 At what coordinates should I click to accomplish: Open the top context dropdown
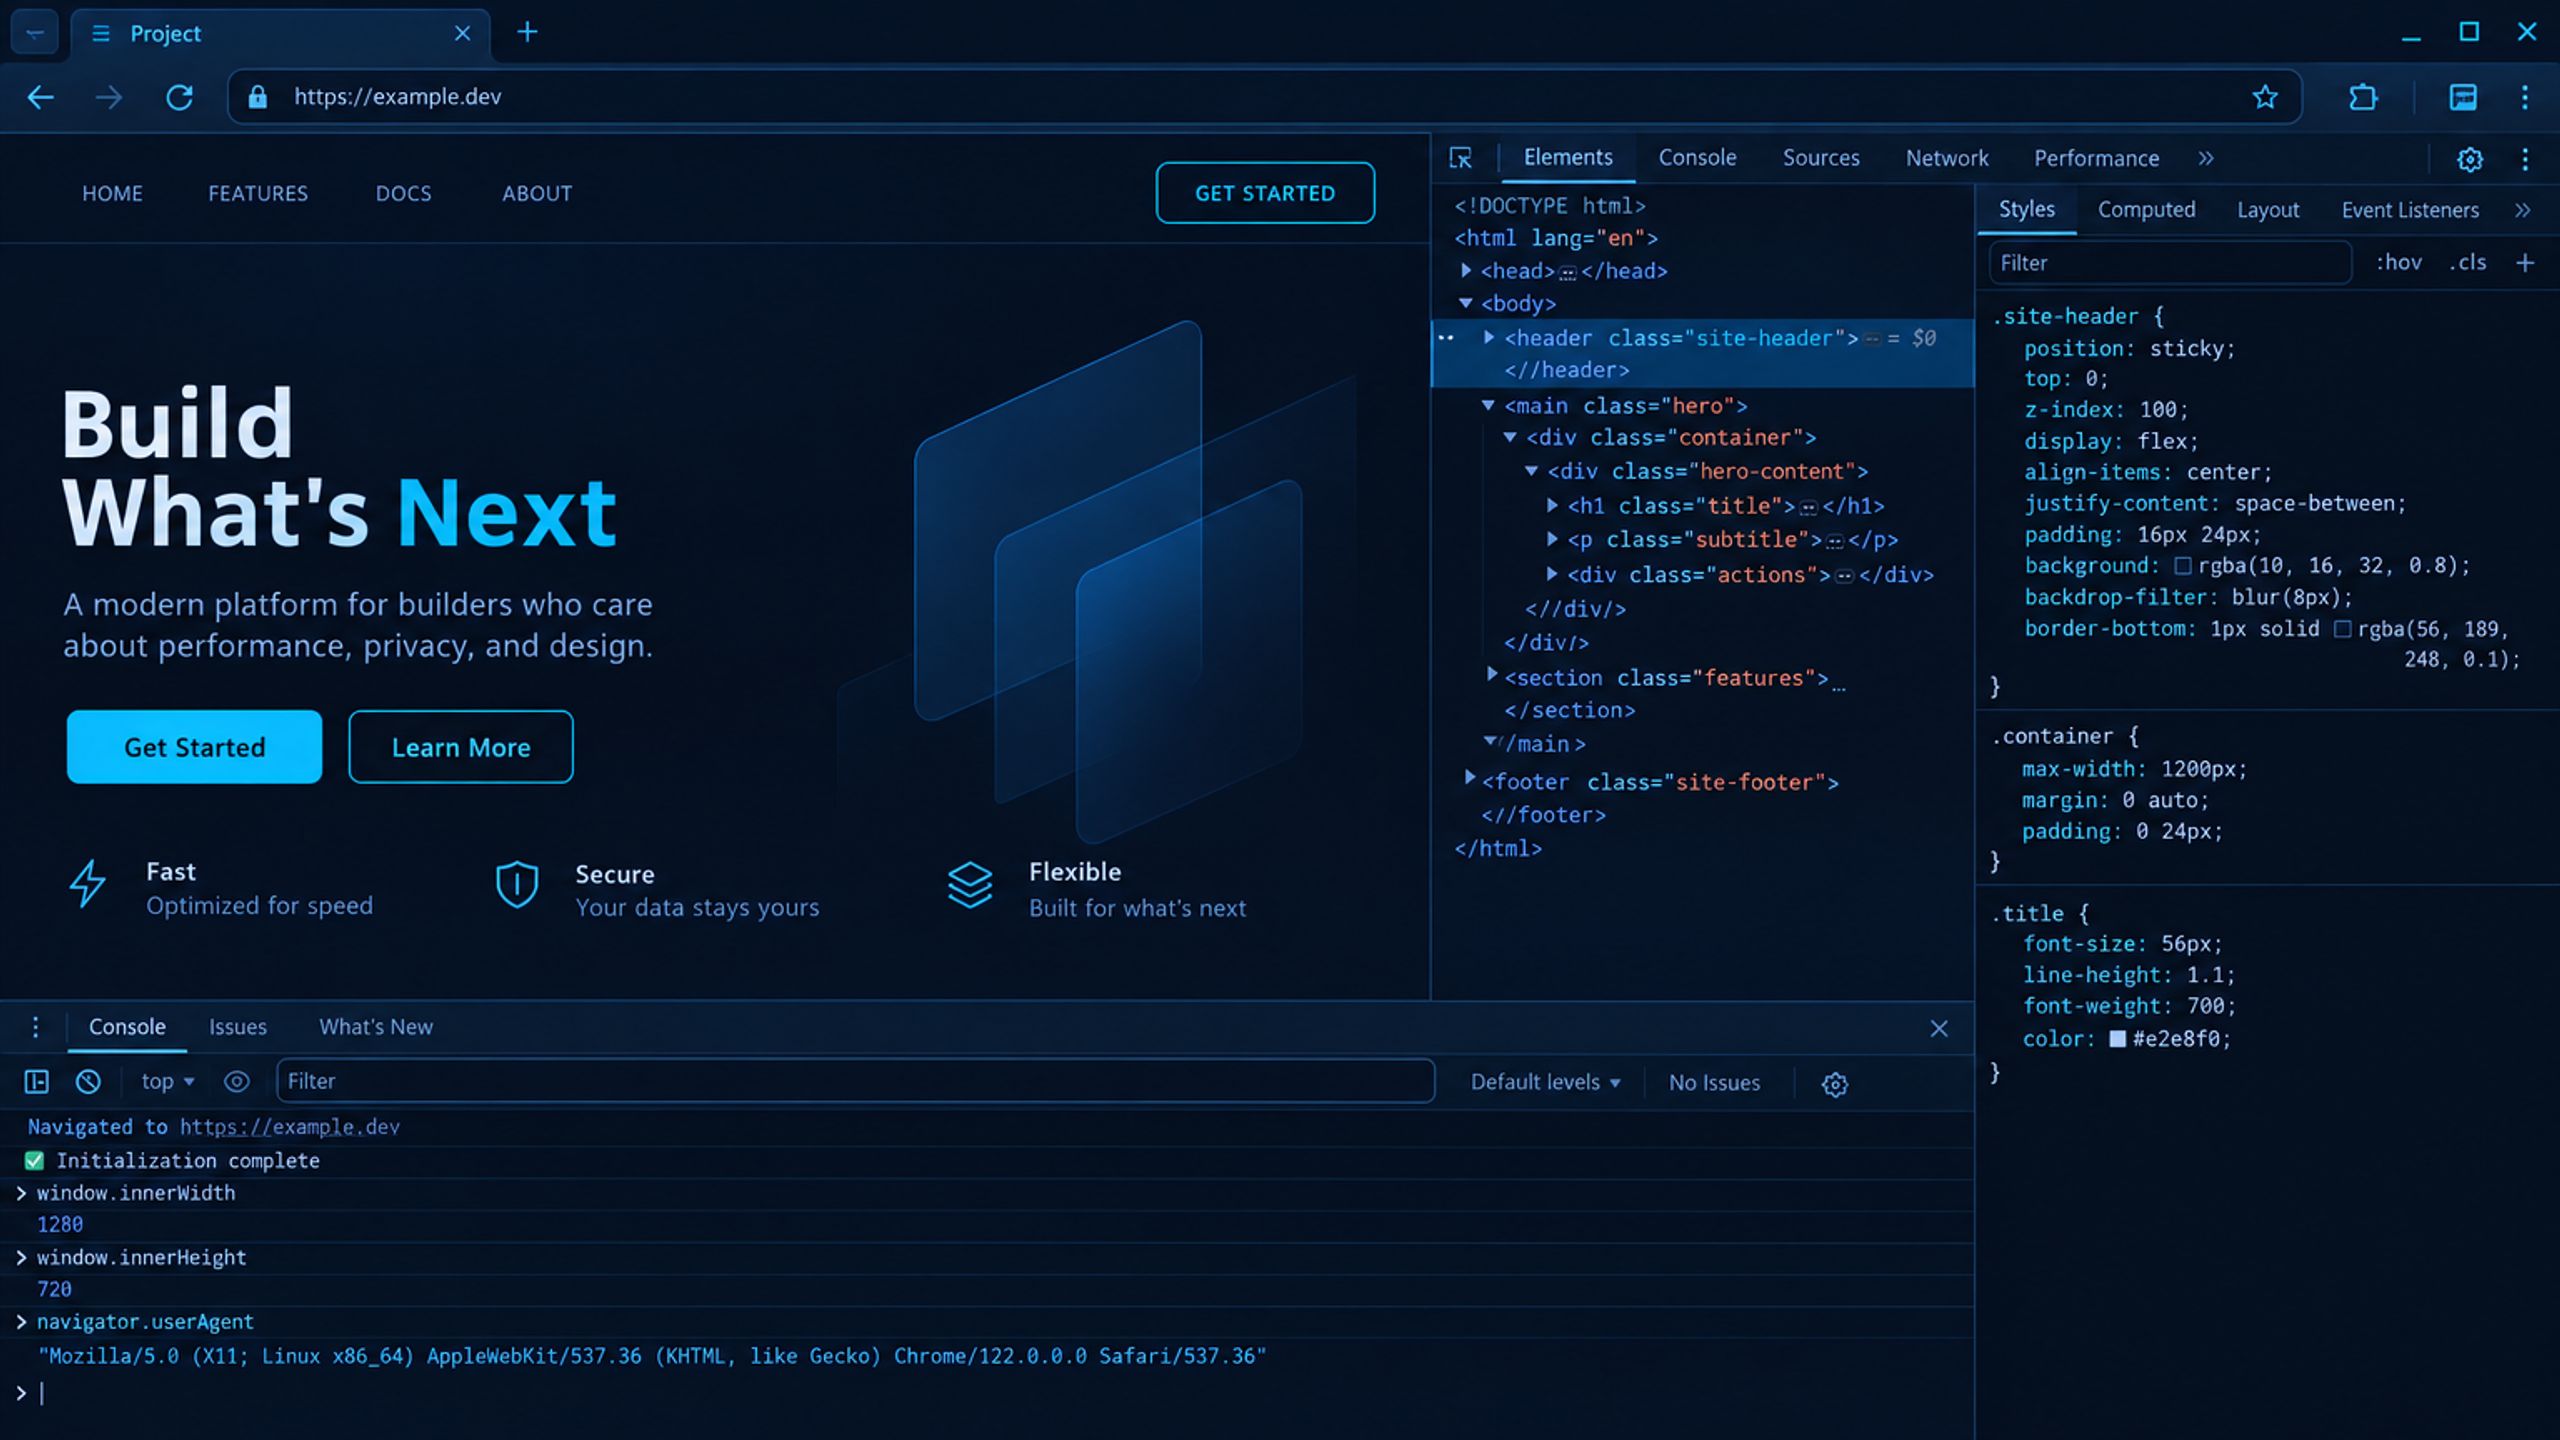[x=167, y=1081]
